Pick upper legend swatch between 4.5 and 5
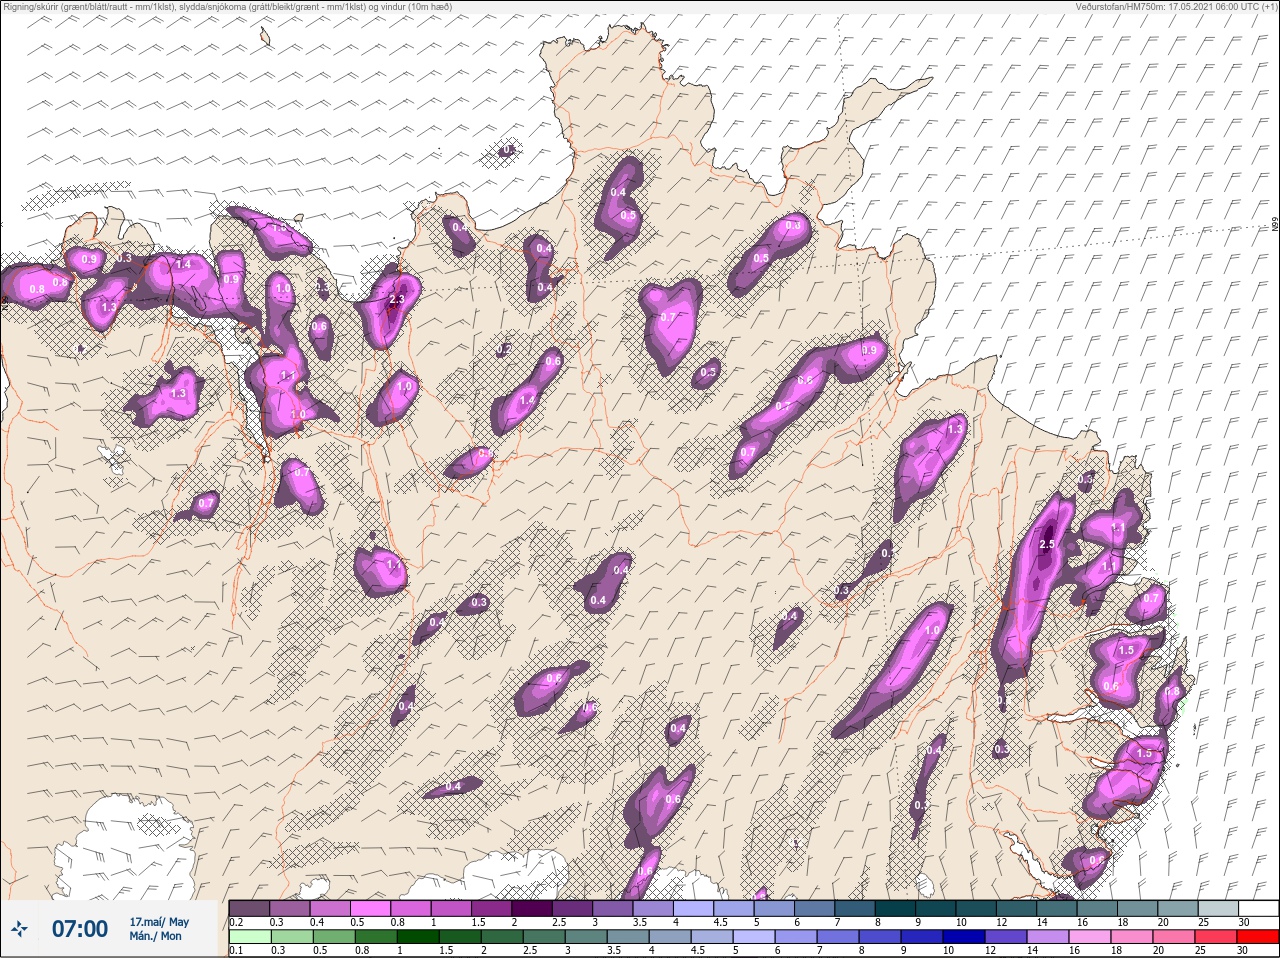Image resolution: width=1280 pixels, height=958 pixels. point(734,908)
